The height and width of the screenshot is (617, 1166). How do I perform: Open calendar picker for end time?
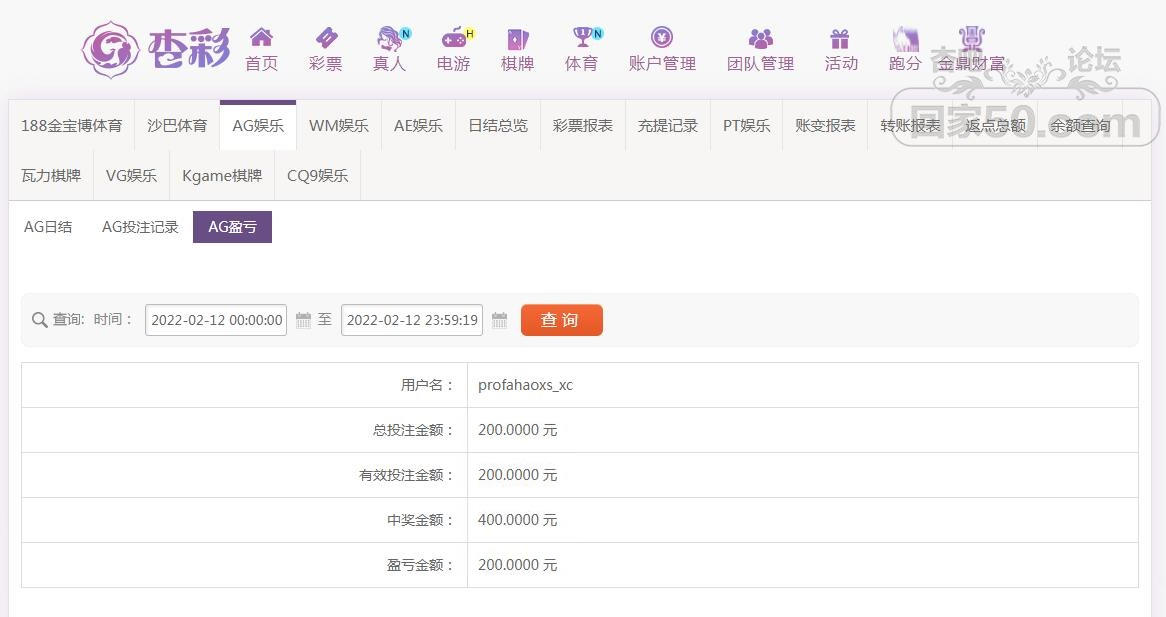(x=500, y=320)
